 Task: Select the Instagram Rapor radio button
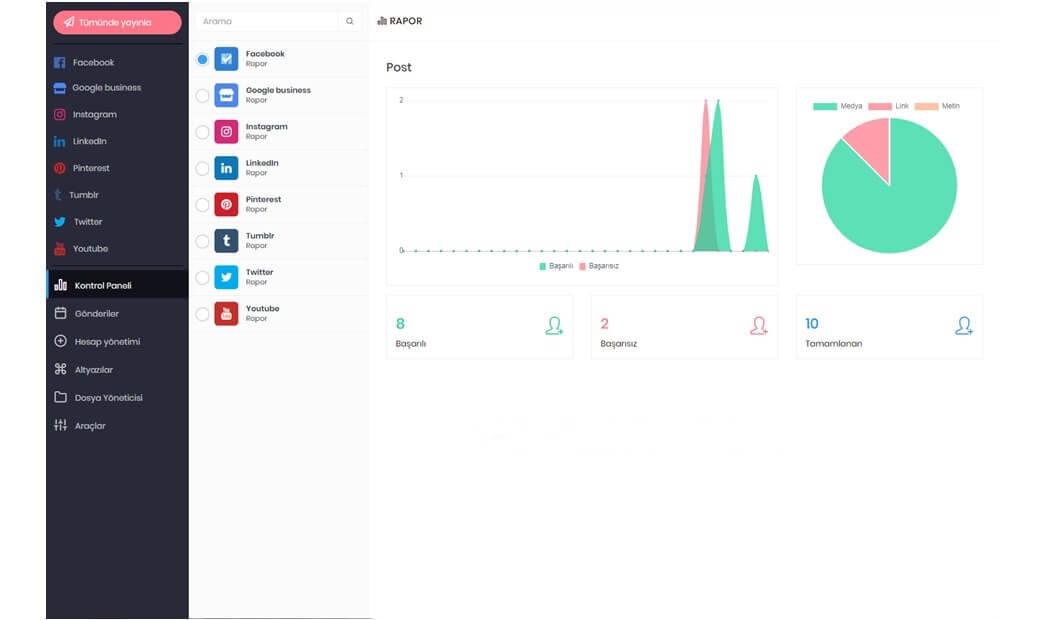point(202,132)
